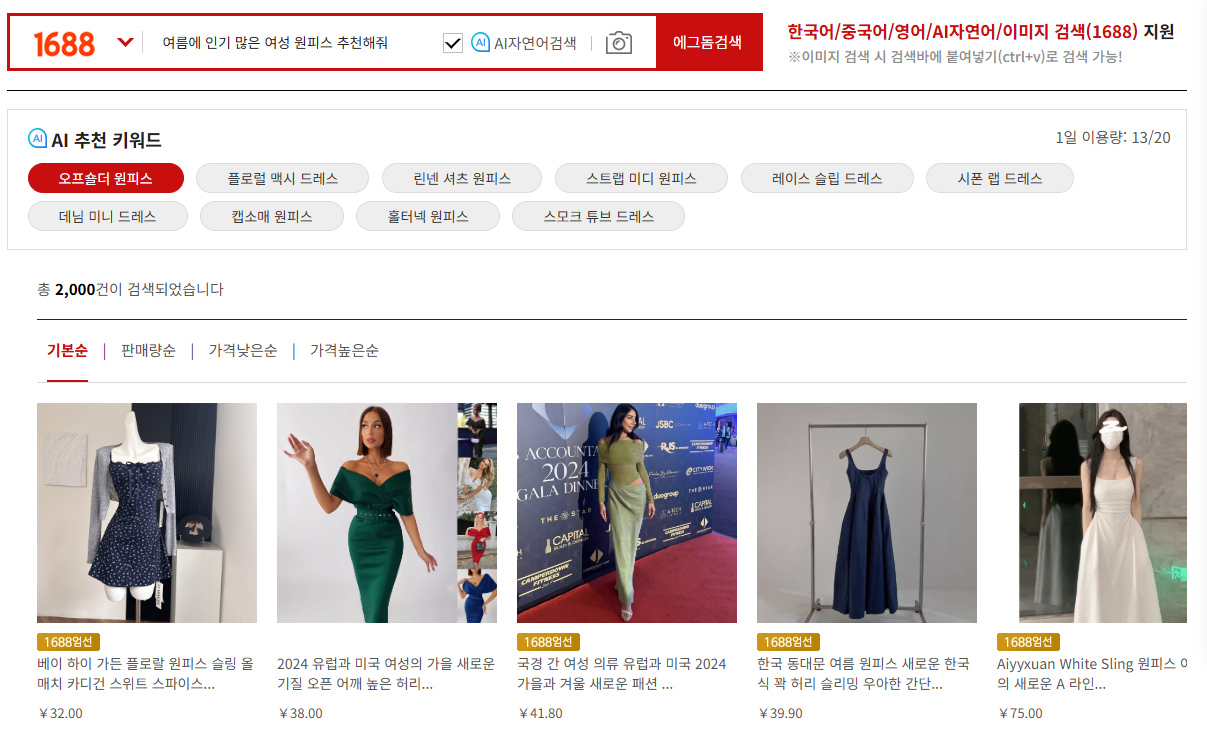Screen dimensions: 1207x729
Task: Select the blue dress side thumbnail
Action: 478,596
